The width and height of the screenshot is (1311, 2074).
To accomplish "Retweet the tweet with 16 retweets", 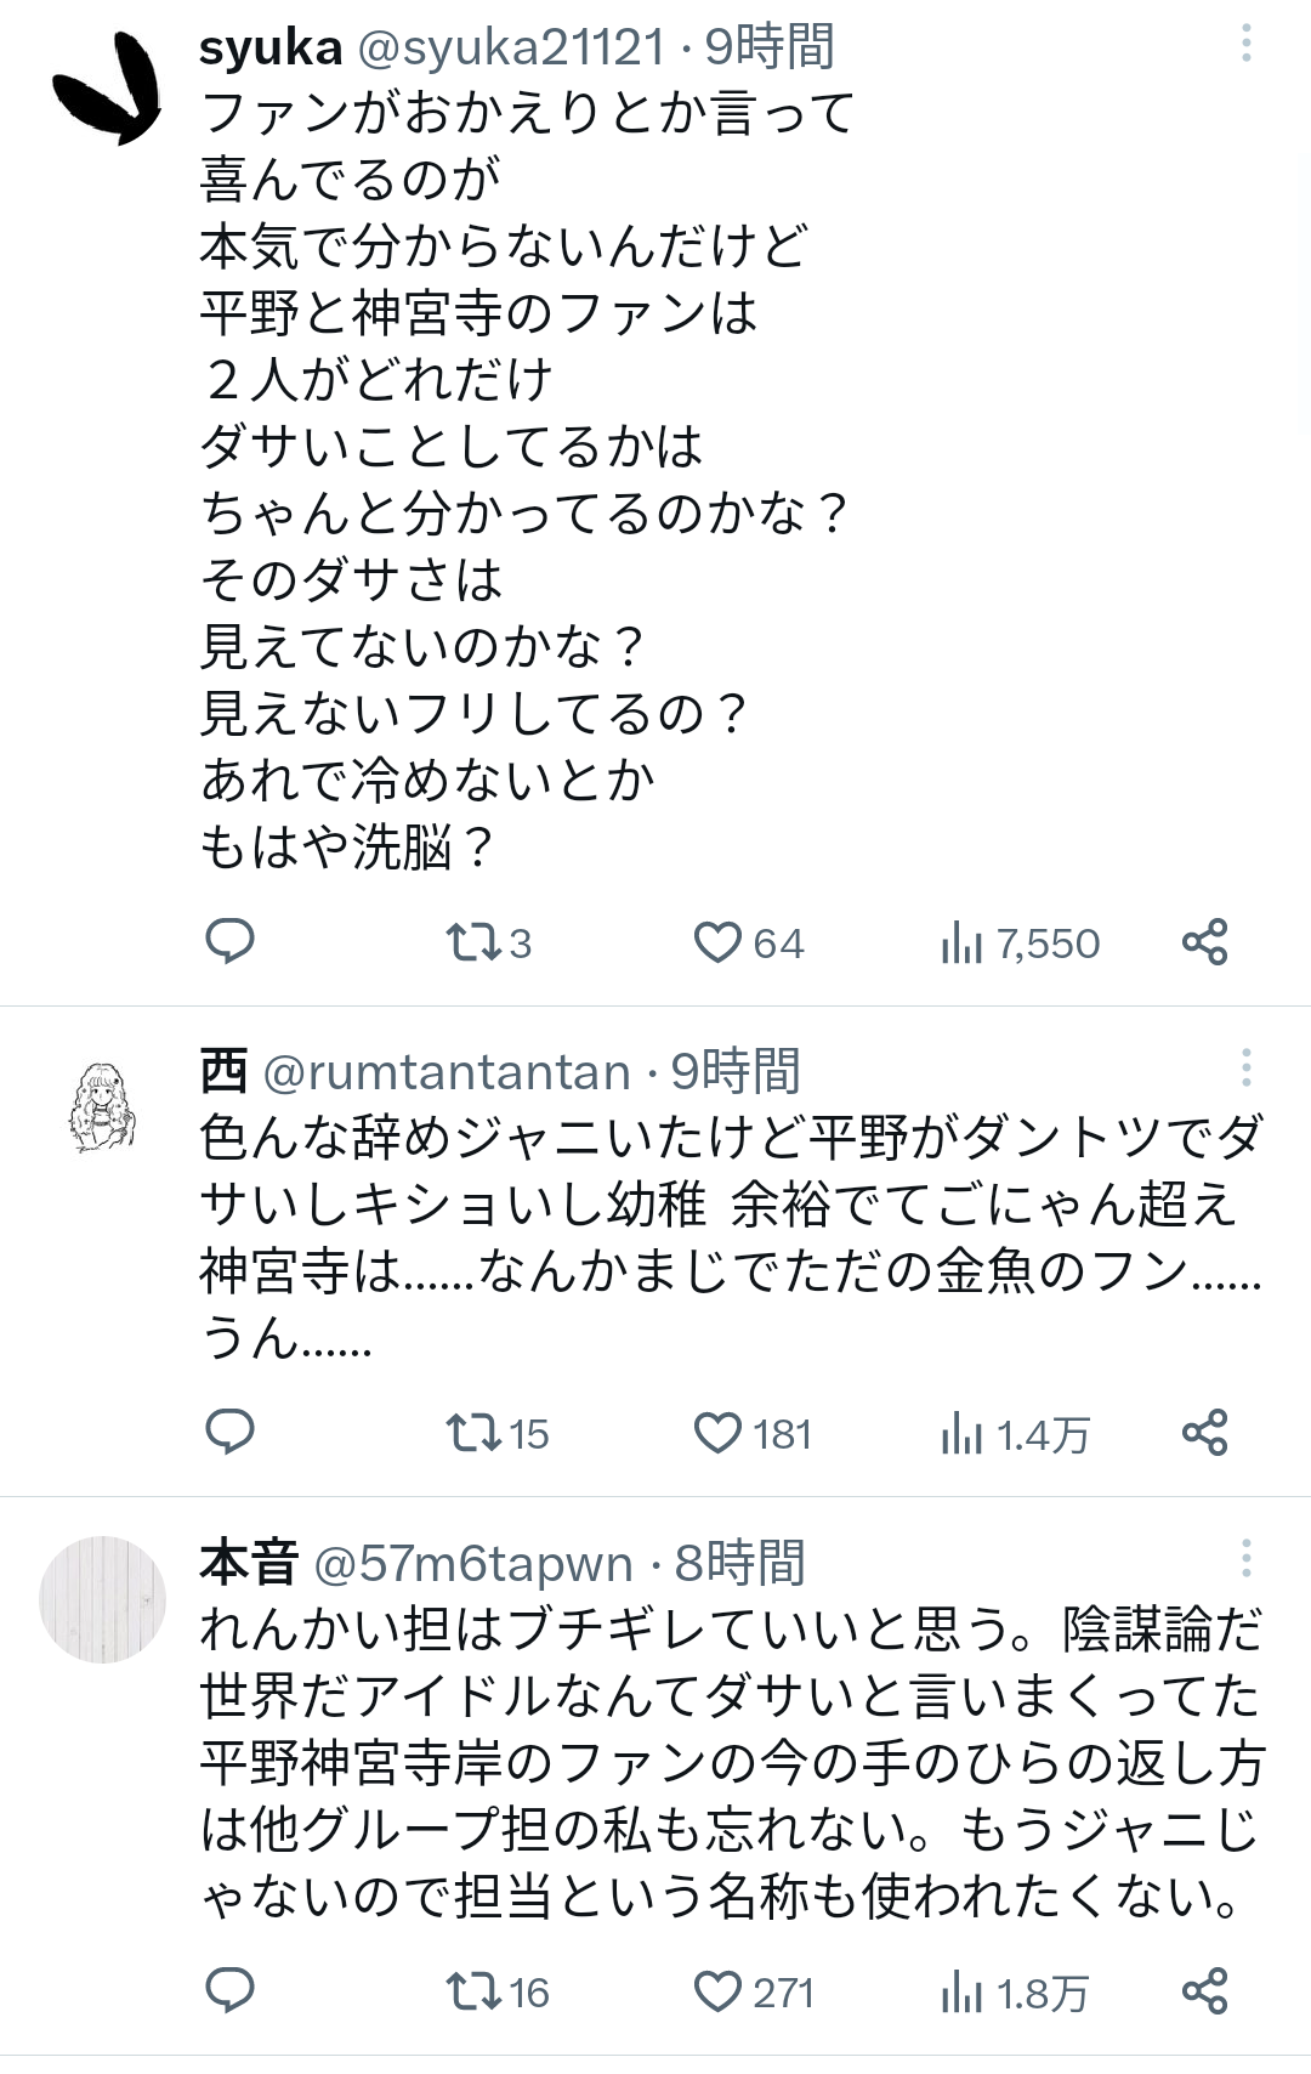I will [x=497, y=1992].
